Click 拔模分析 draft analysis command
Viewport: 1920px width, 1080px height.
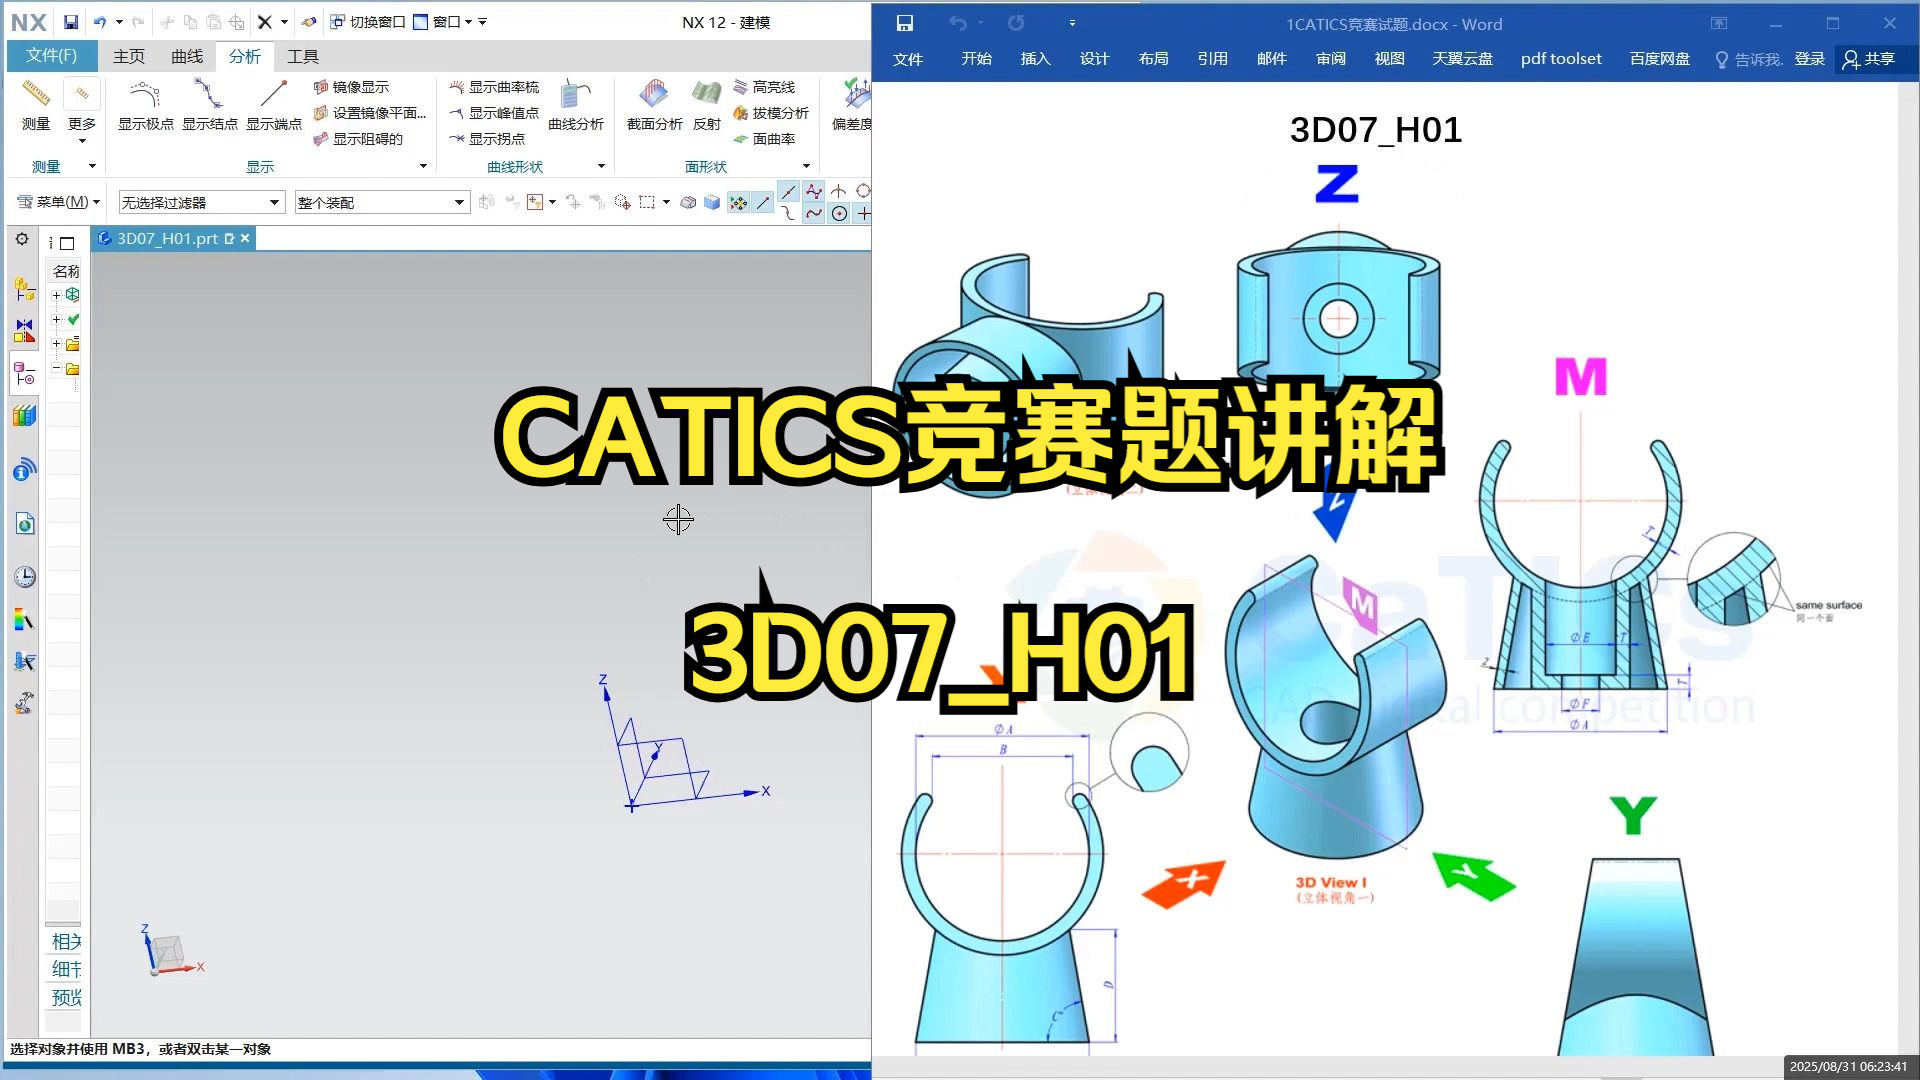pos(771,113)
